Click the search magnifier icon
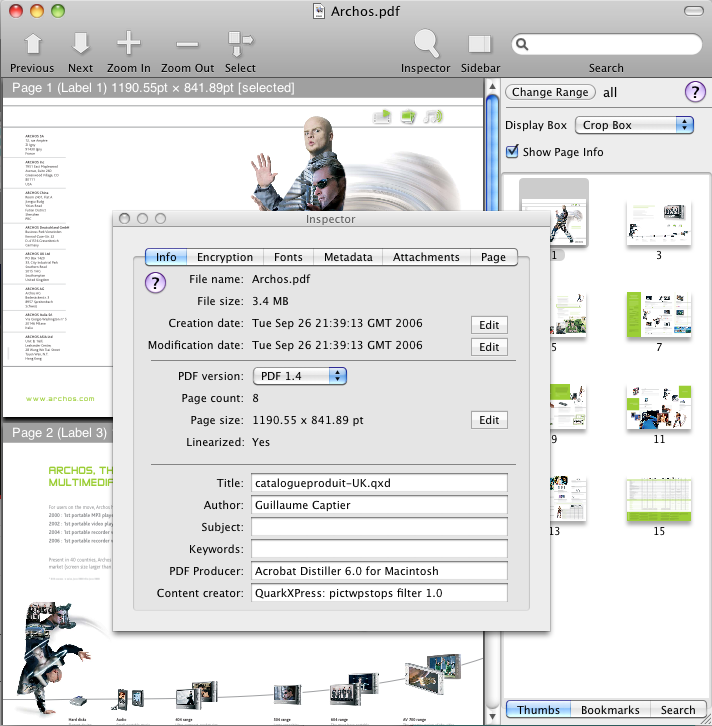This screenshot has width=712, height=726. (x=522, y=44)
